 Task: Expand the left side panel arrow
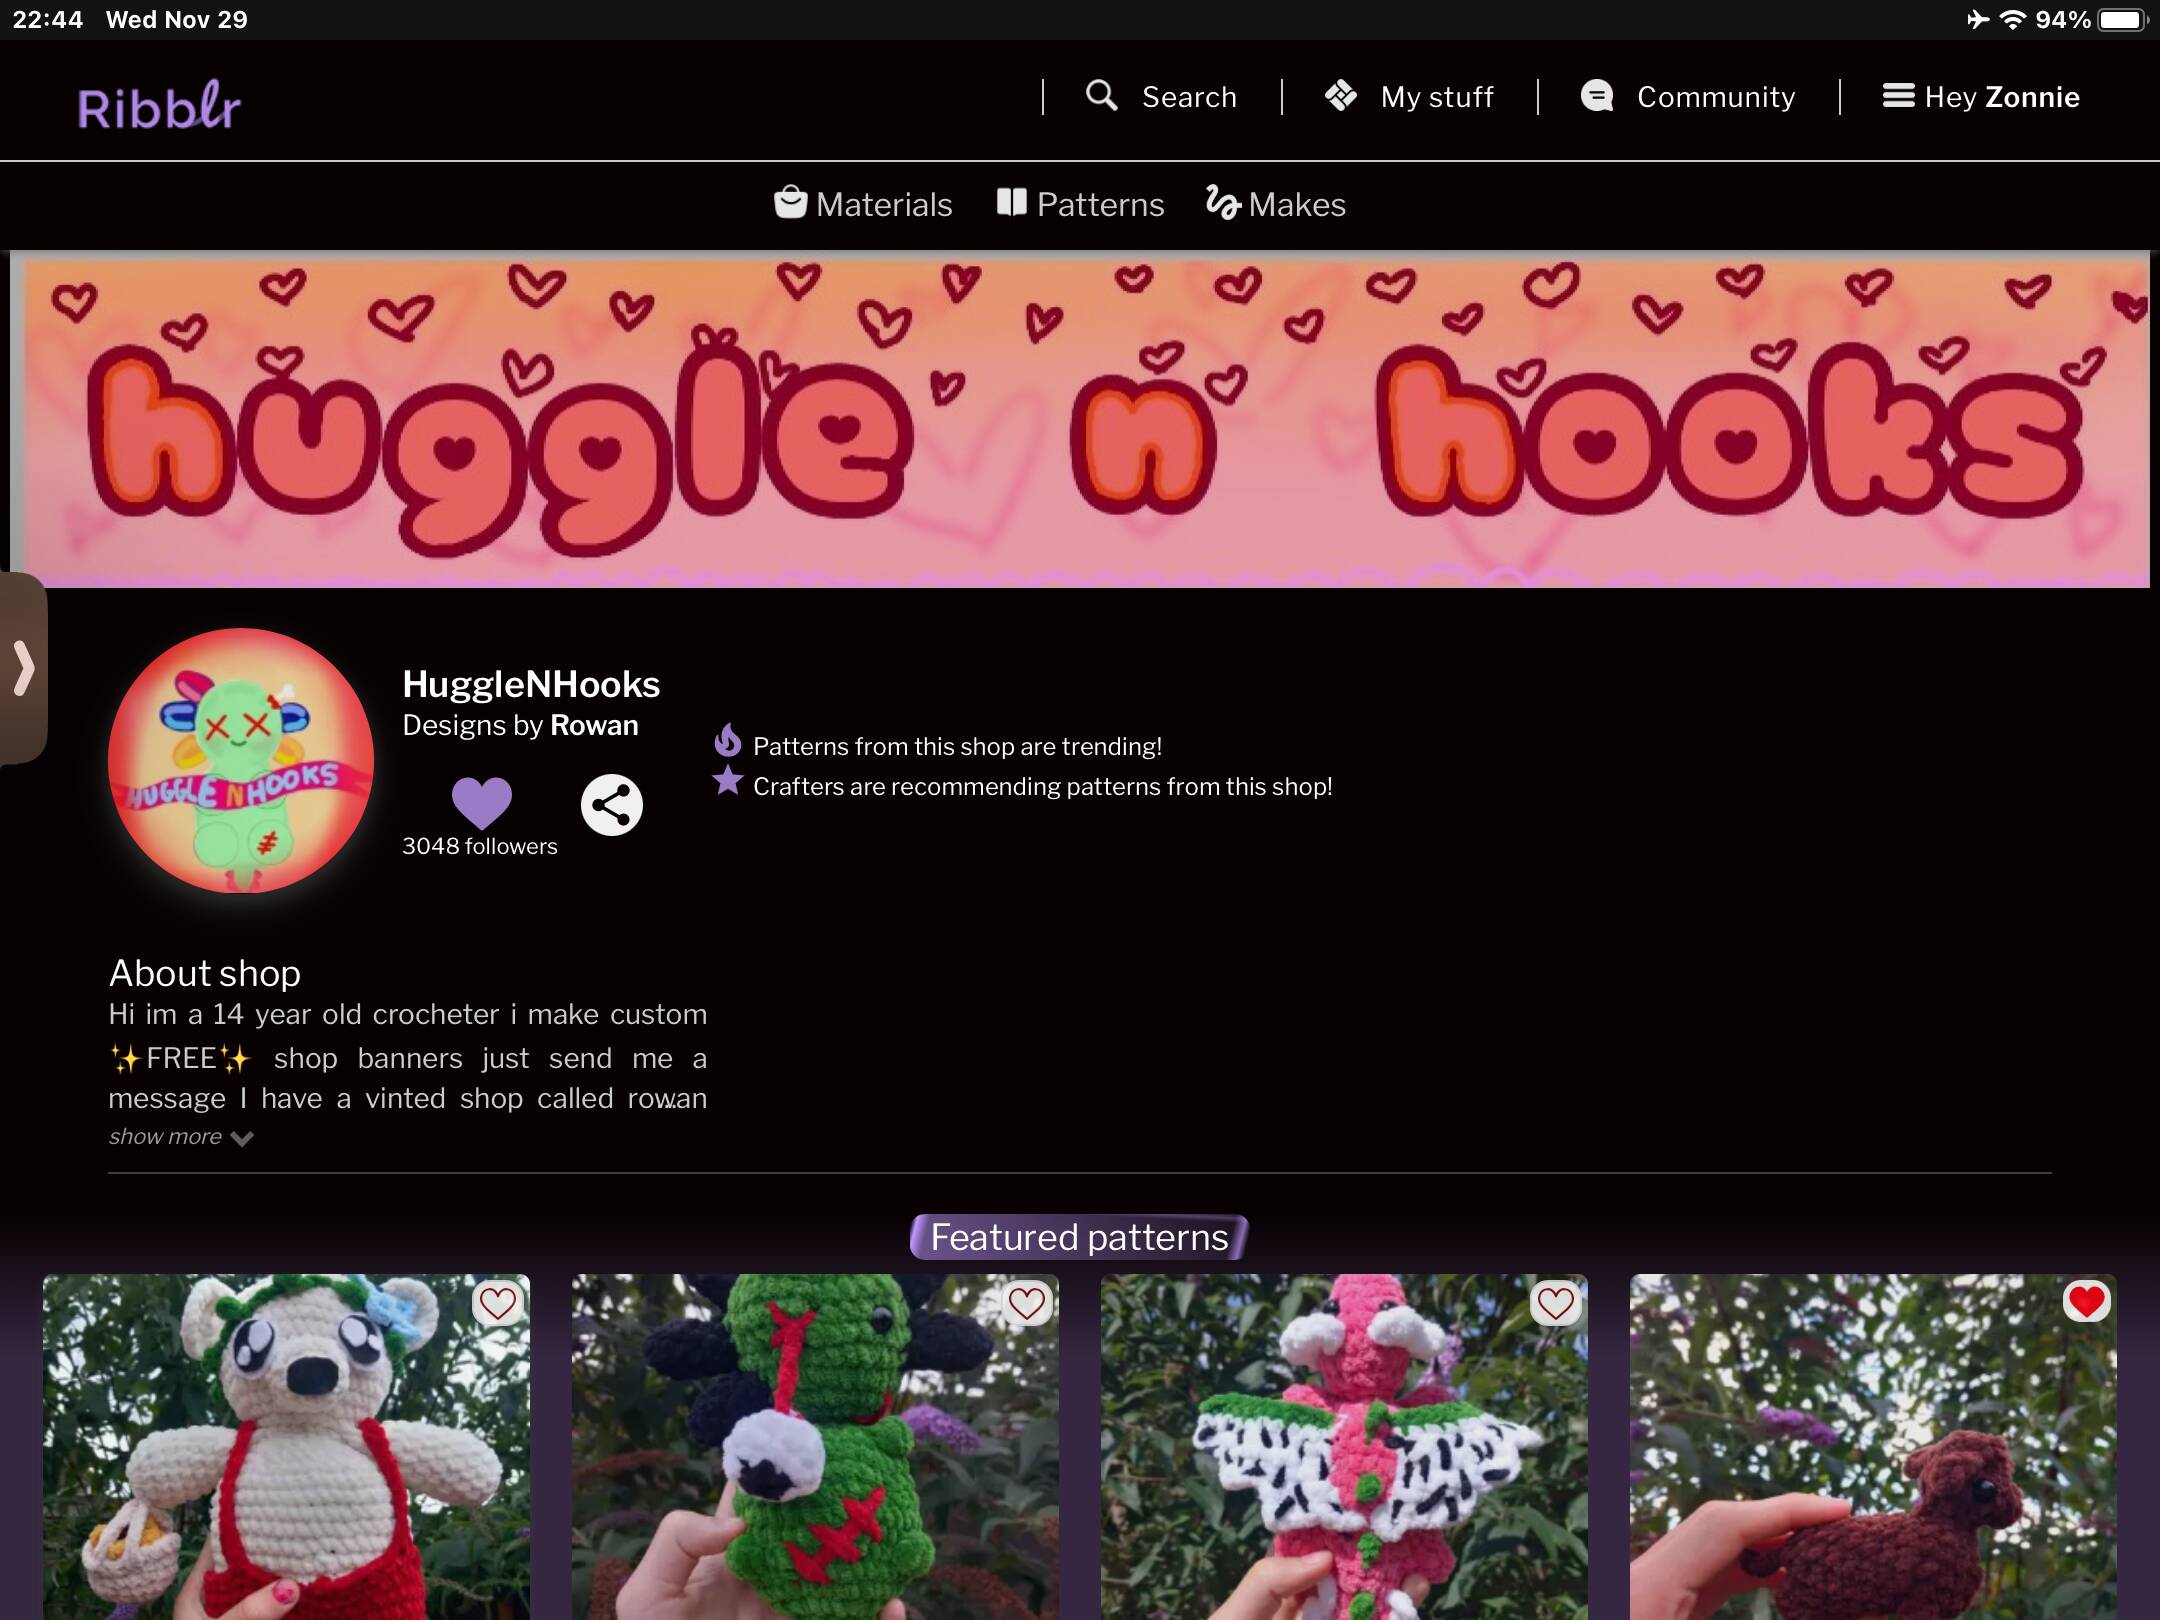[23, 668]
